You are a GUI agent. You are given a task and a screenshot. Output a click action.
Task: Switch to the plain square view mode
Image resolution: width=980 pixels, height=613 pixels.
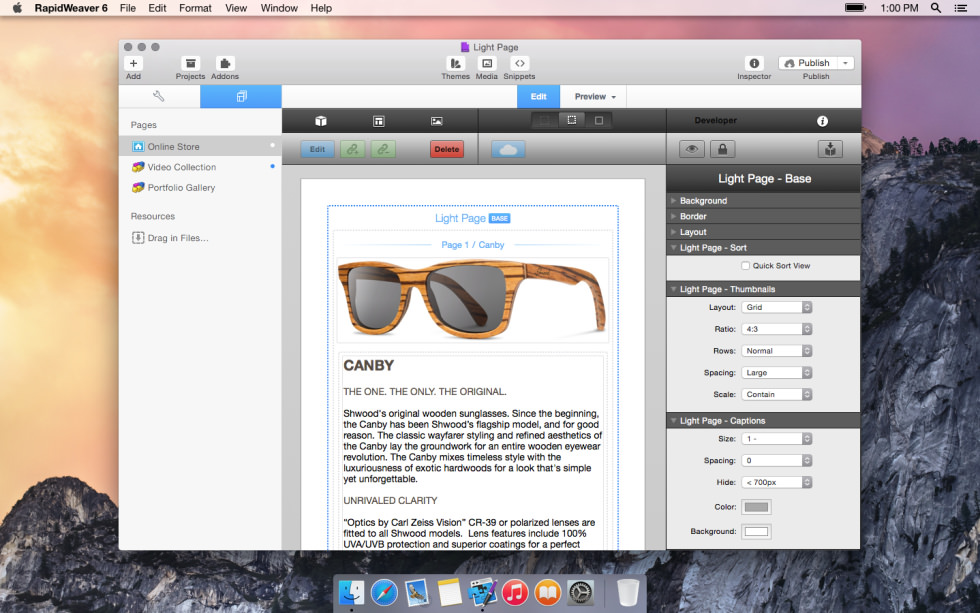pyautogui.click(x=599, y=120)
